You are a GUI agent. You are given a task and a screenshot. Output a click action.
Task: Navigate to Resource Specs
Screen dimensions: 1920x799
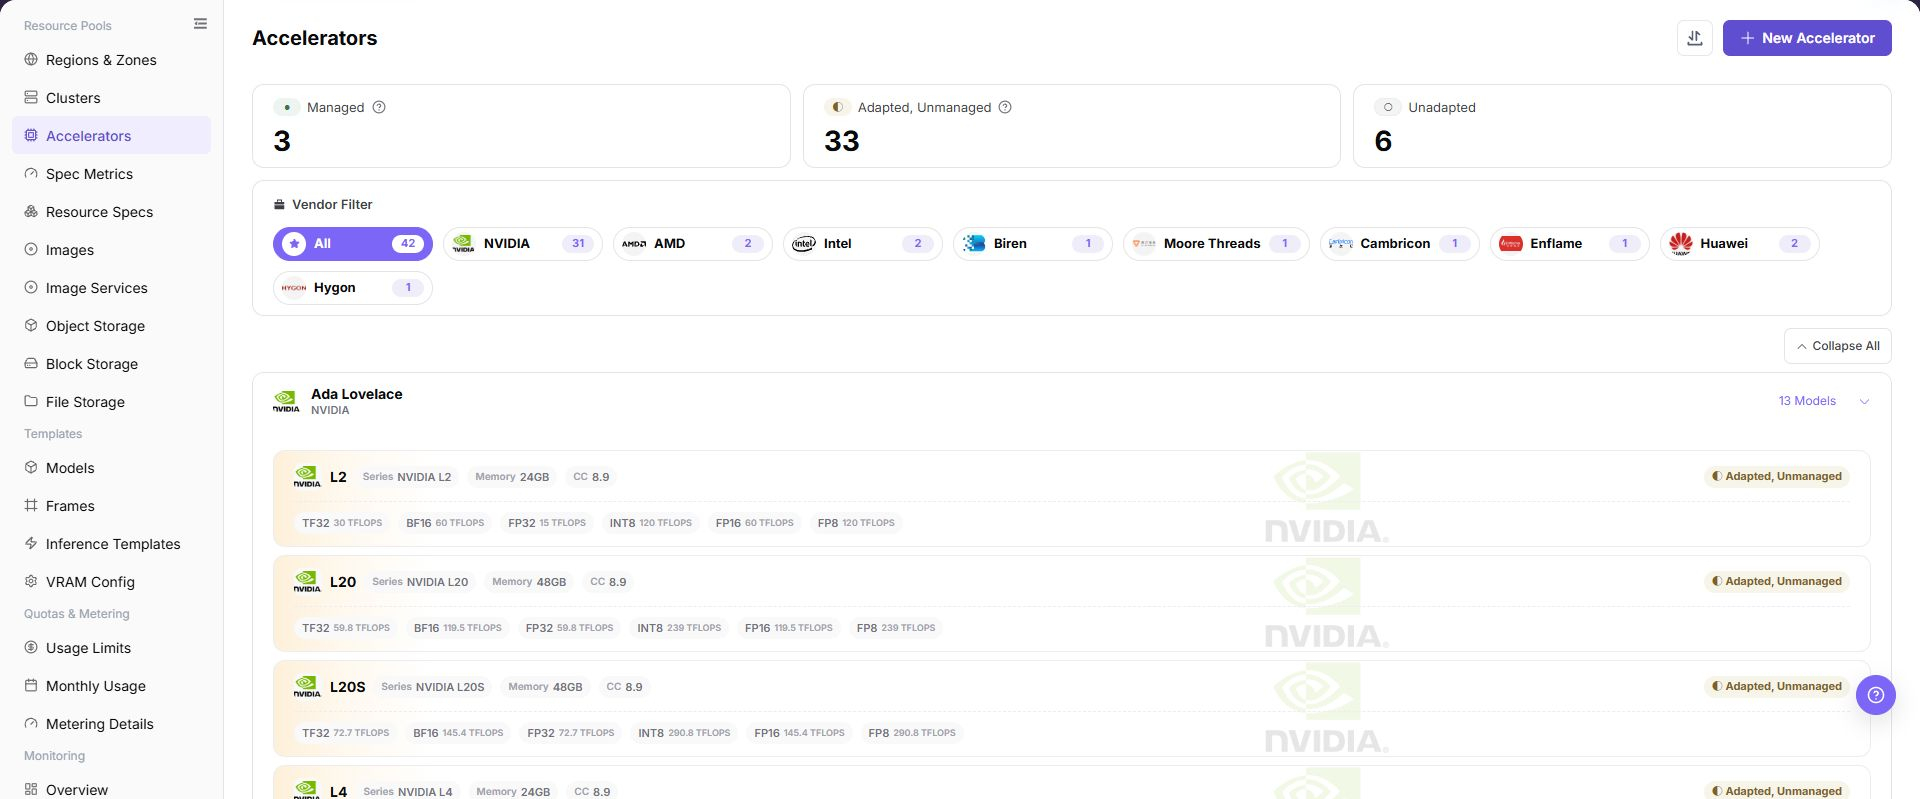click(x=112, y=212)
